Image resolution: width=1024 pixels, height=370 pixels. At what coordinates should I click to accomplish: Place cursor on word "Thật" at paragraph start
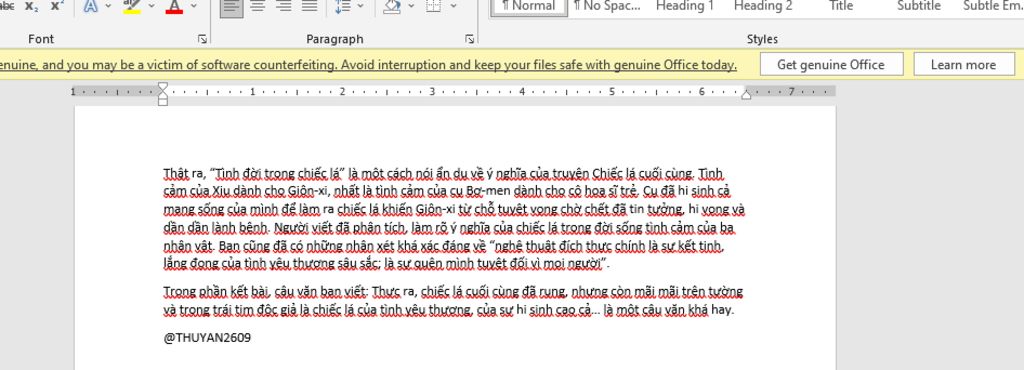coord(176,174)
